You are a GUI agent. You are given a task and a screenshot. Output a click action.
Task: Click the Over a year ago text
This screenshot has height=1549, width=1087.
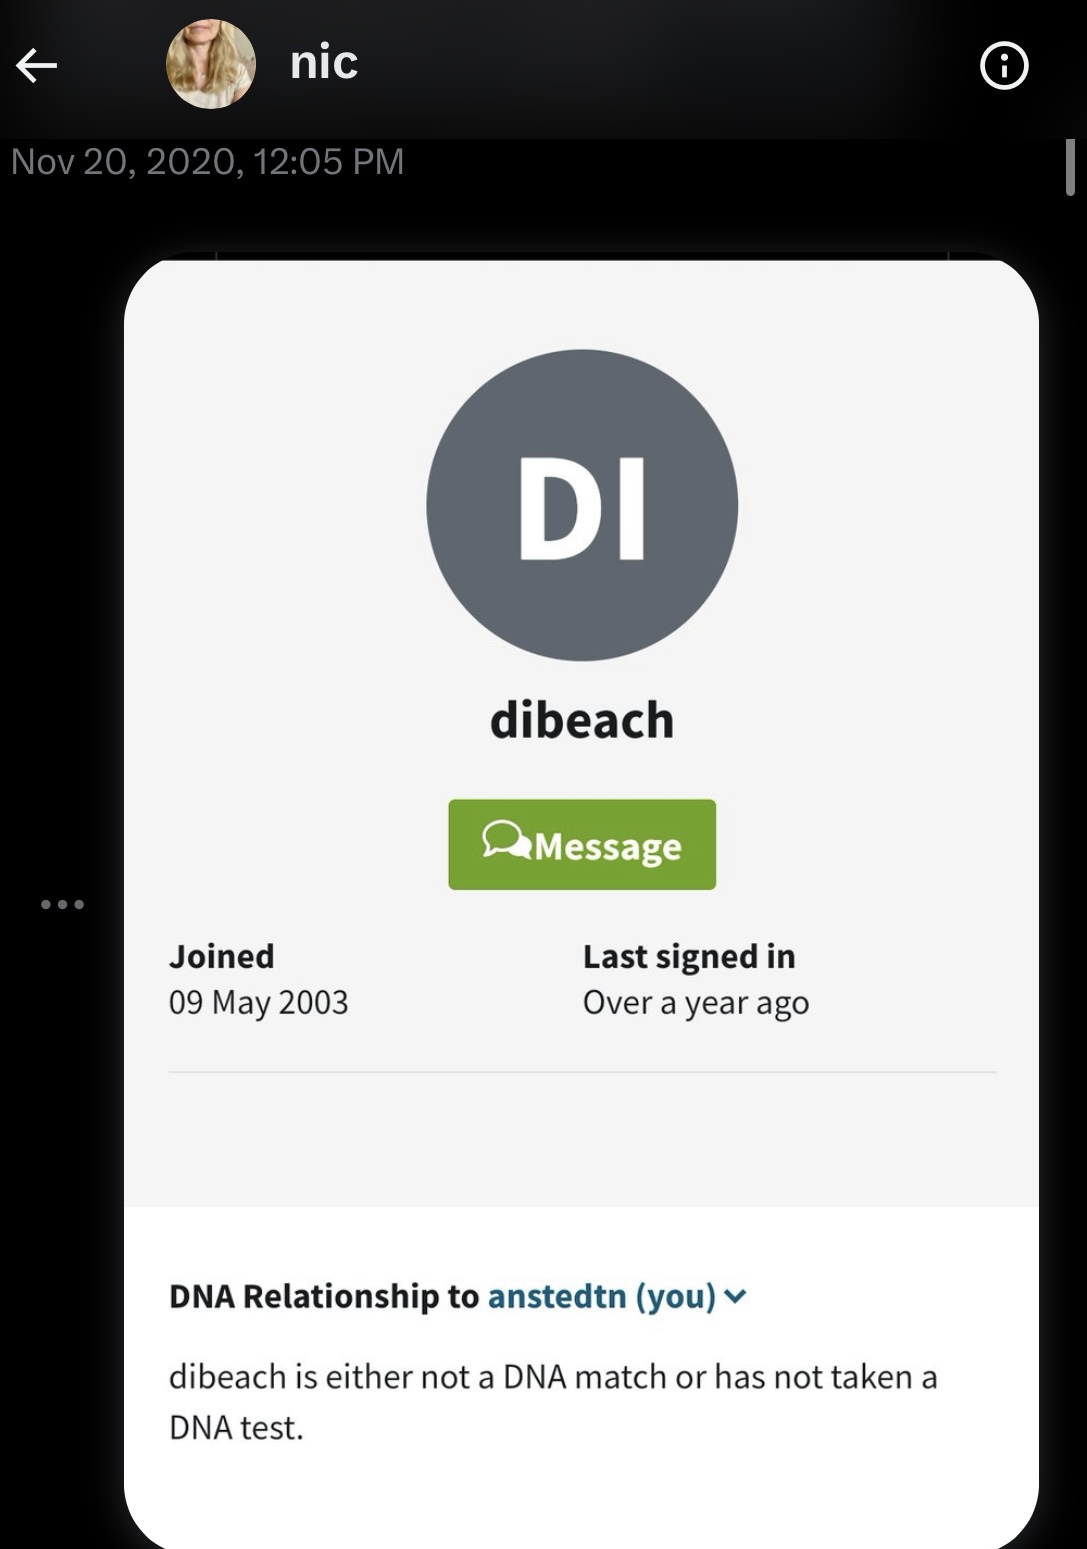696,1002
